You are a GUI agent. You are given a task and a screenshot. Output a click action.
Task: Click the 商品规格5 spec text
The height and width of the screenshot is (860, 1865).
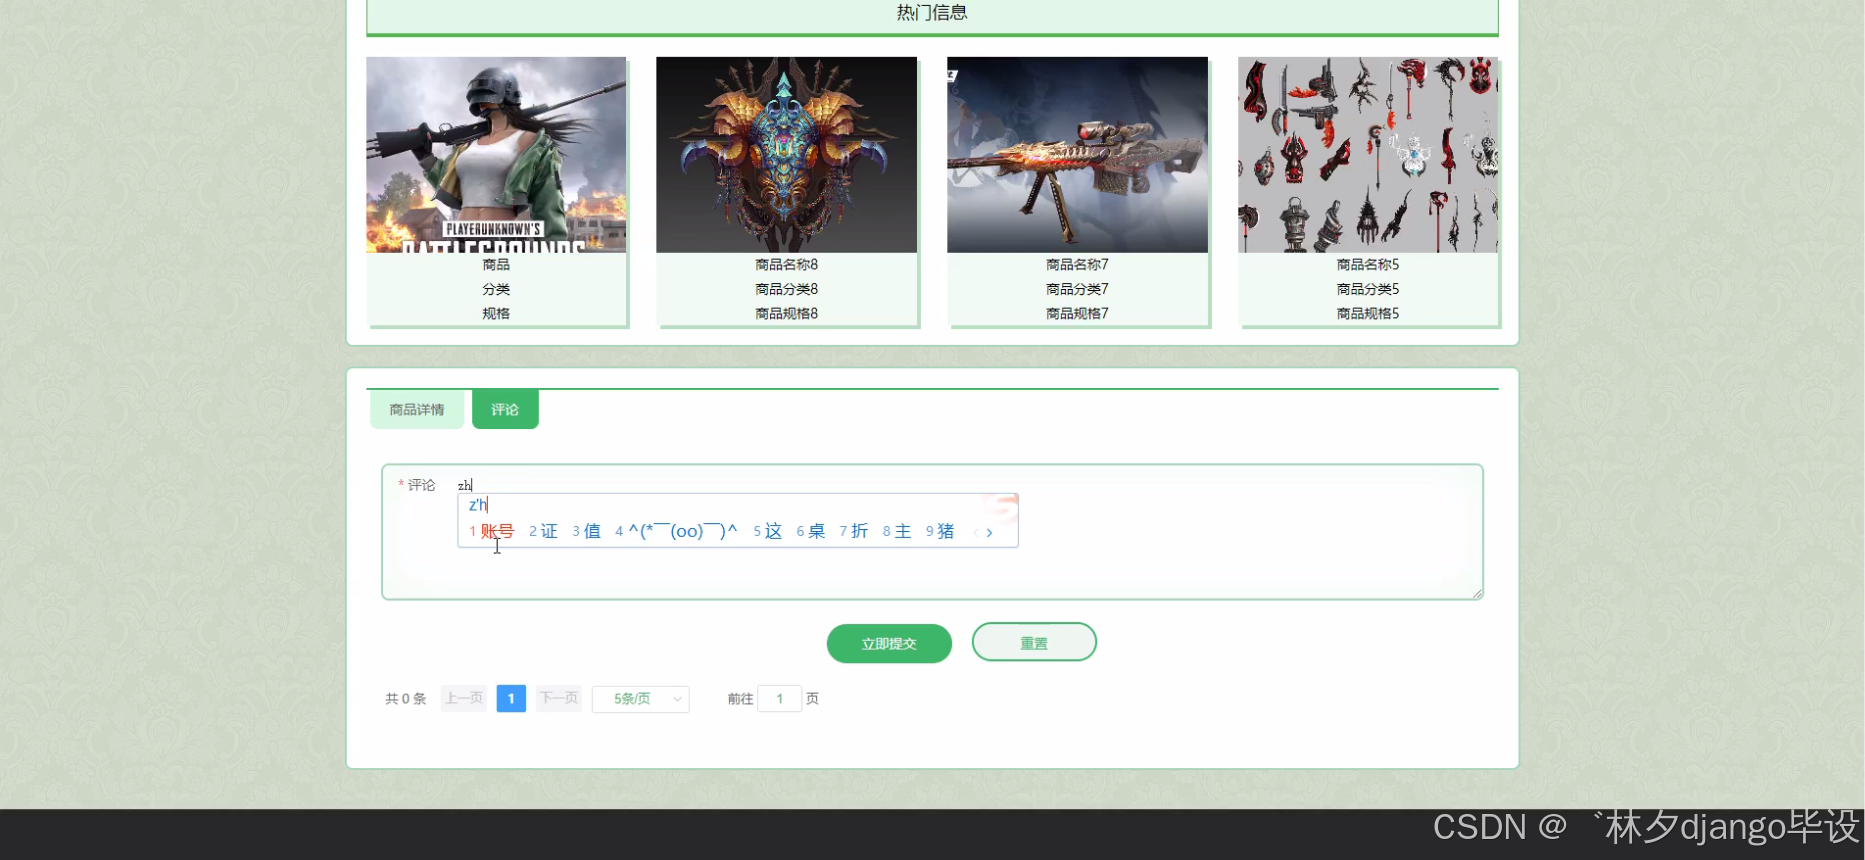click(x=1368, y=313)
